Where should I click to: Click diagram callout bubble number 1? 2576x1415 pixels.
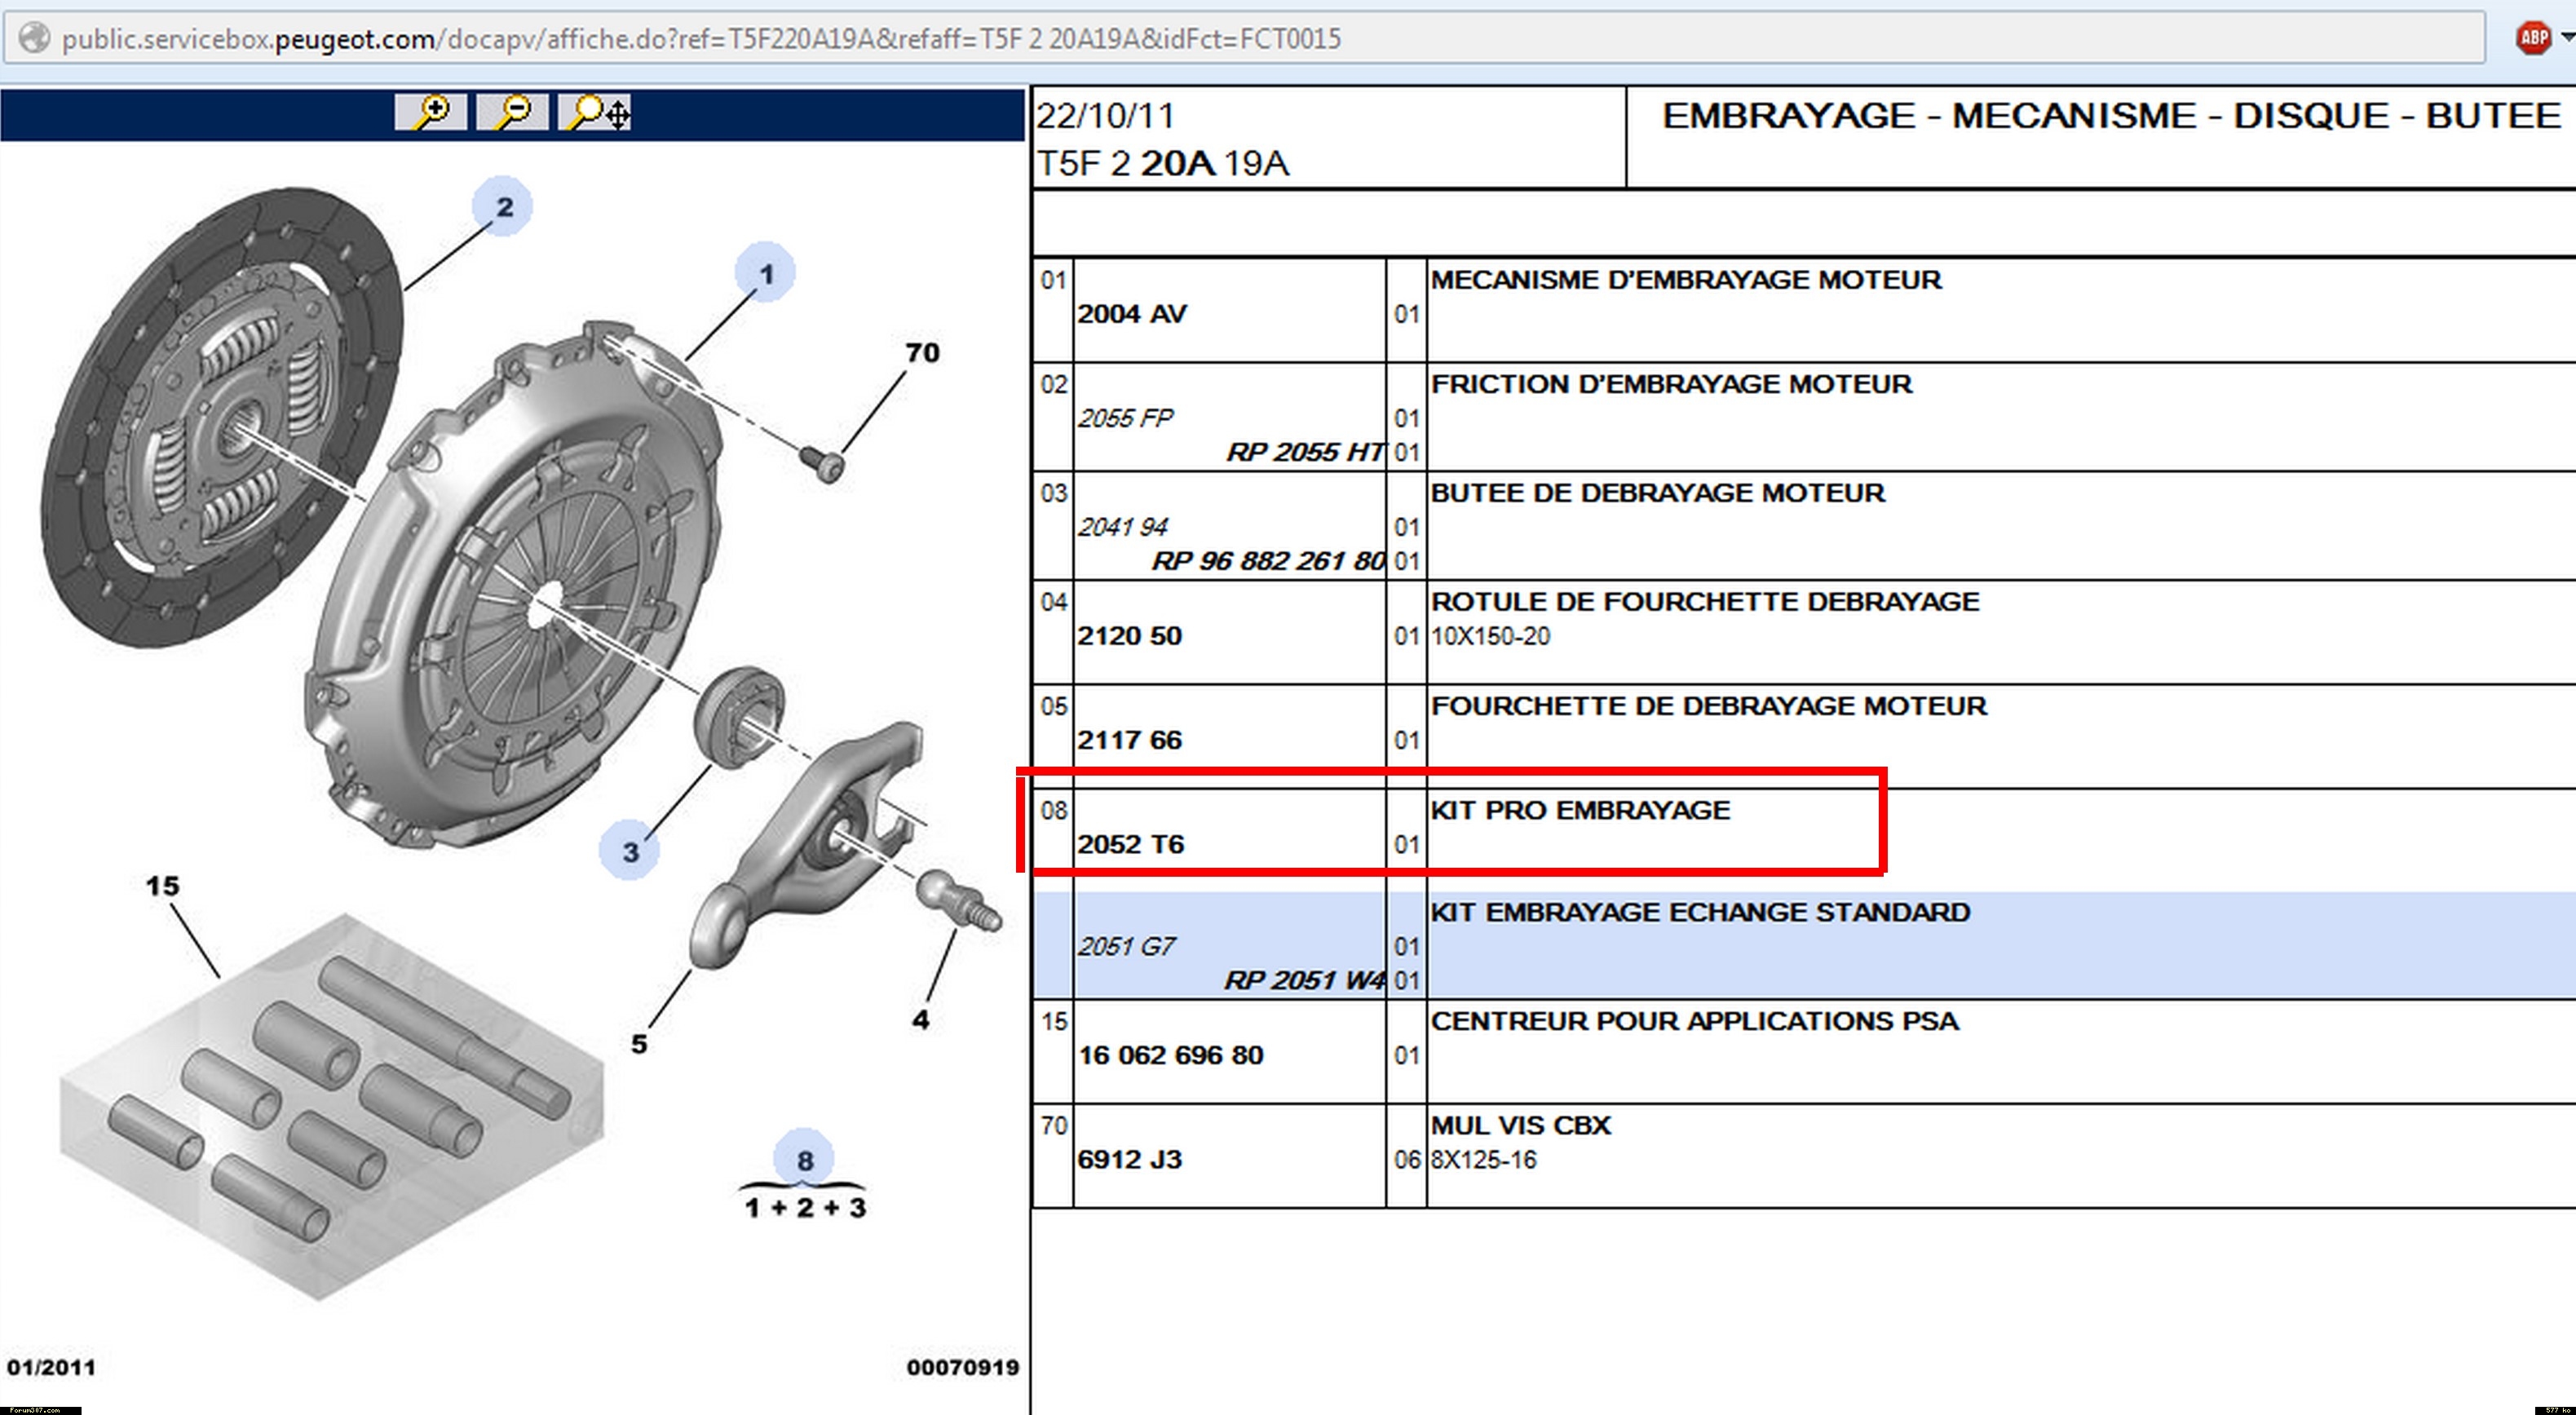(x=765, y=273)
